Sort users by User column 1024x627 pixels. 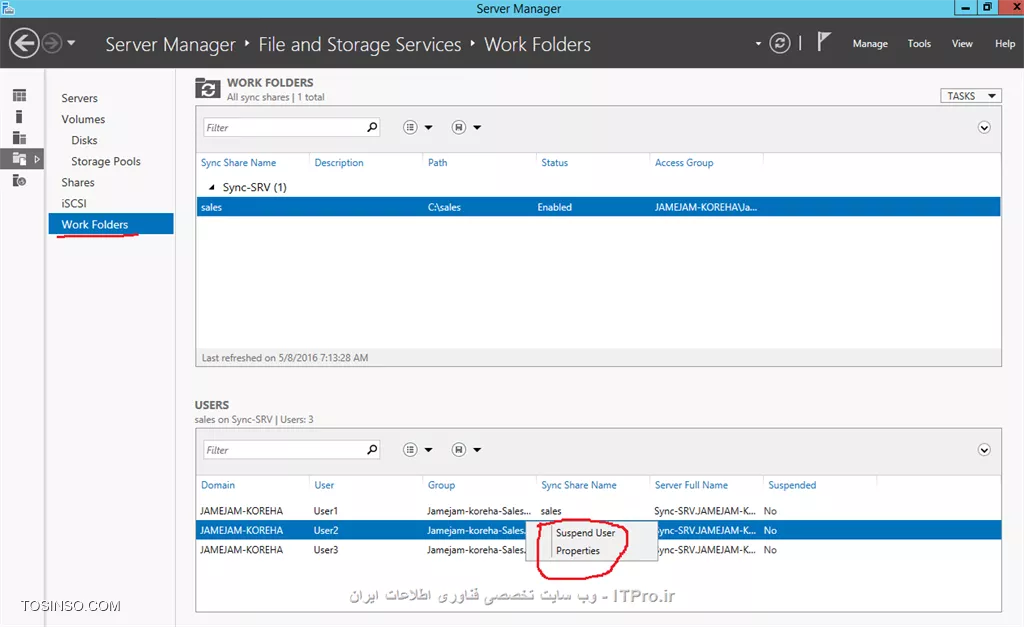(324, 485)
